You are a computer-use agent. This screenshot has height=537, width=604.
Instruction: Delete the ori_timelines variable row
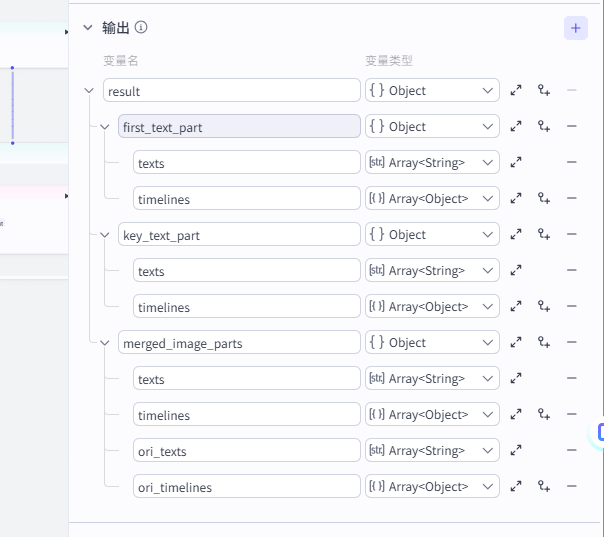pos(572,487)
